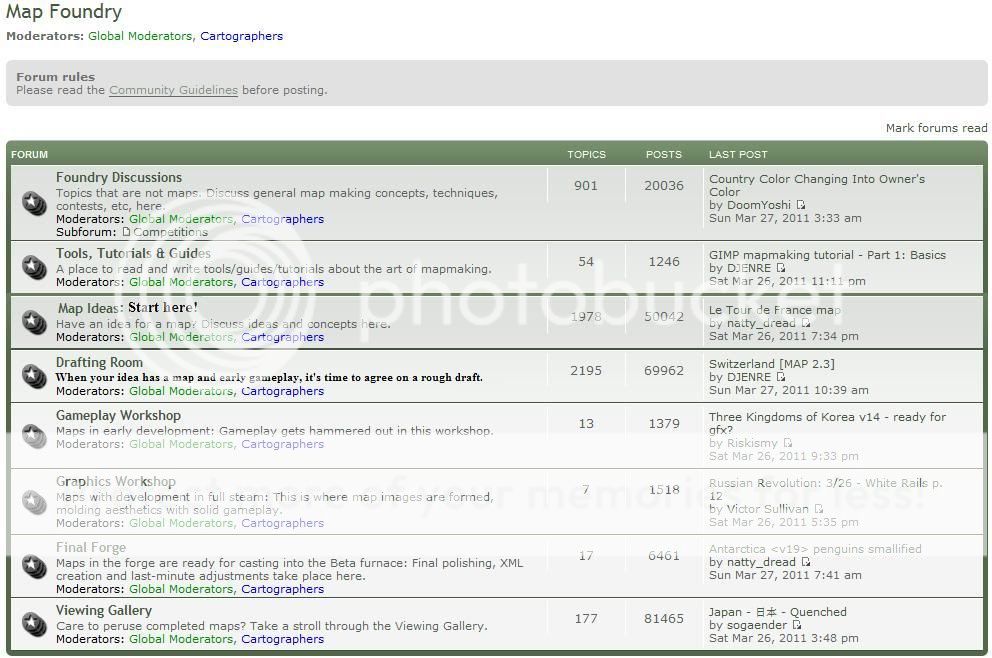Open the Drafting Room forum
992x658 pixels.
(99, 363)
